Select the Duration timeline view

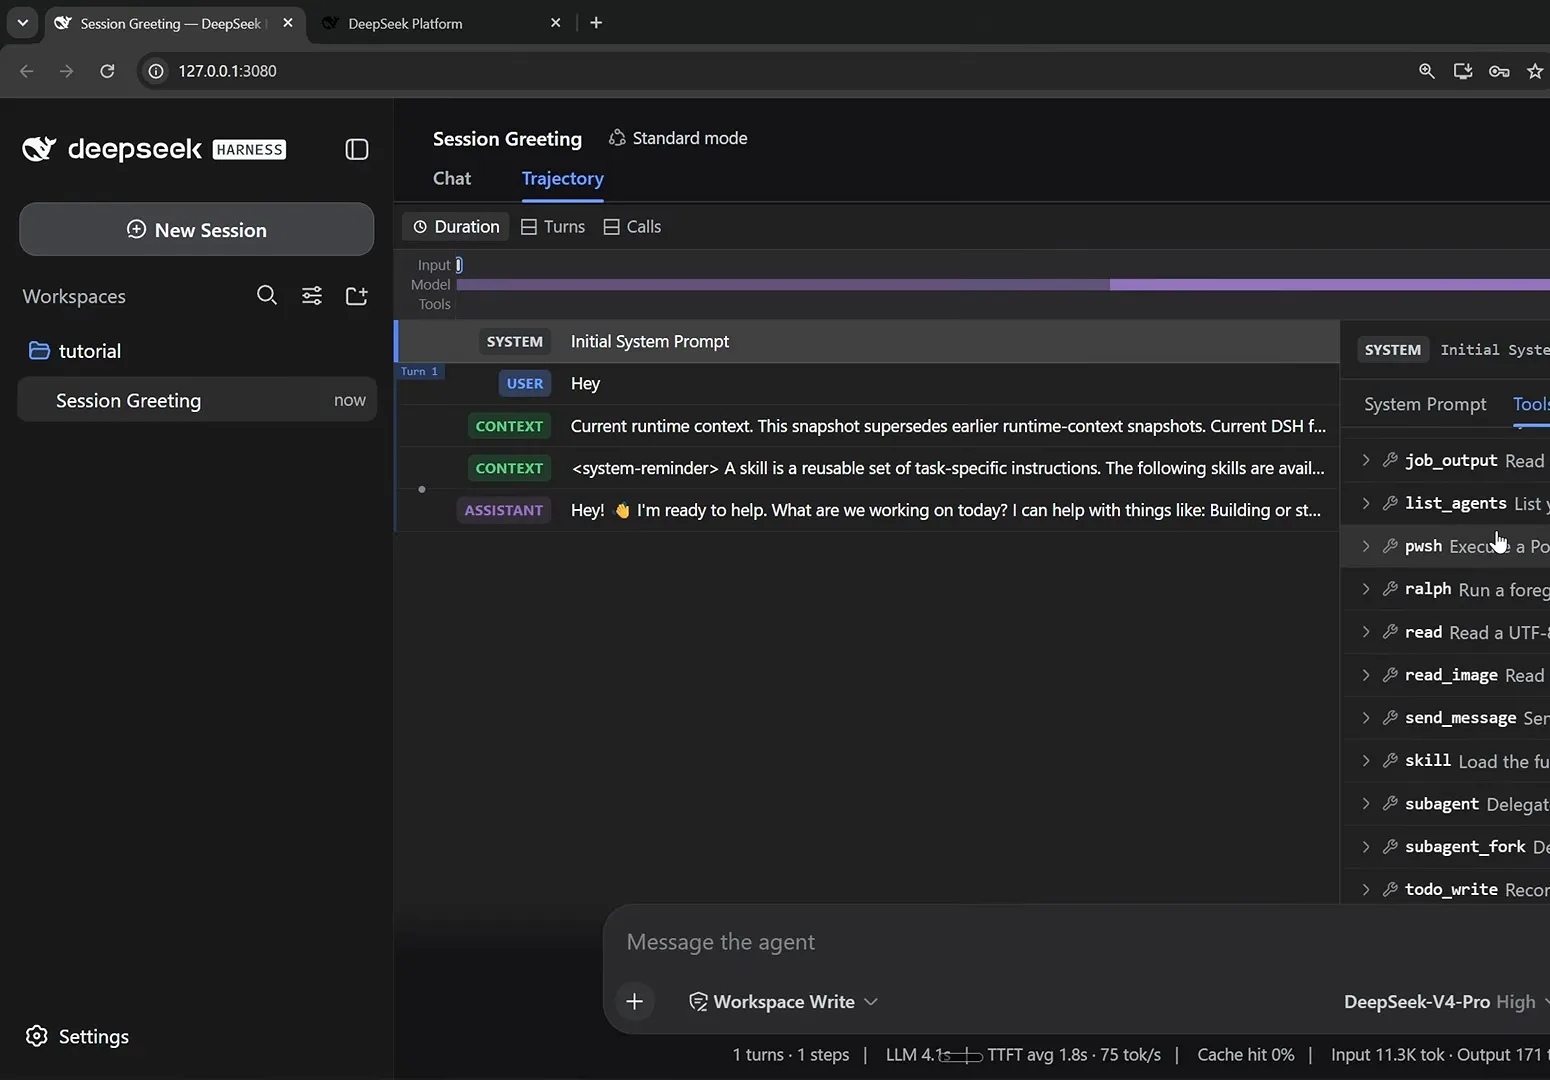tap(456, 227)
